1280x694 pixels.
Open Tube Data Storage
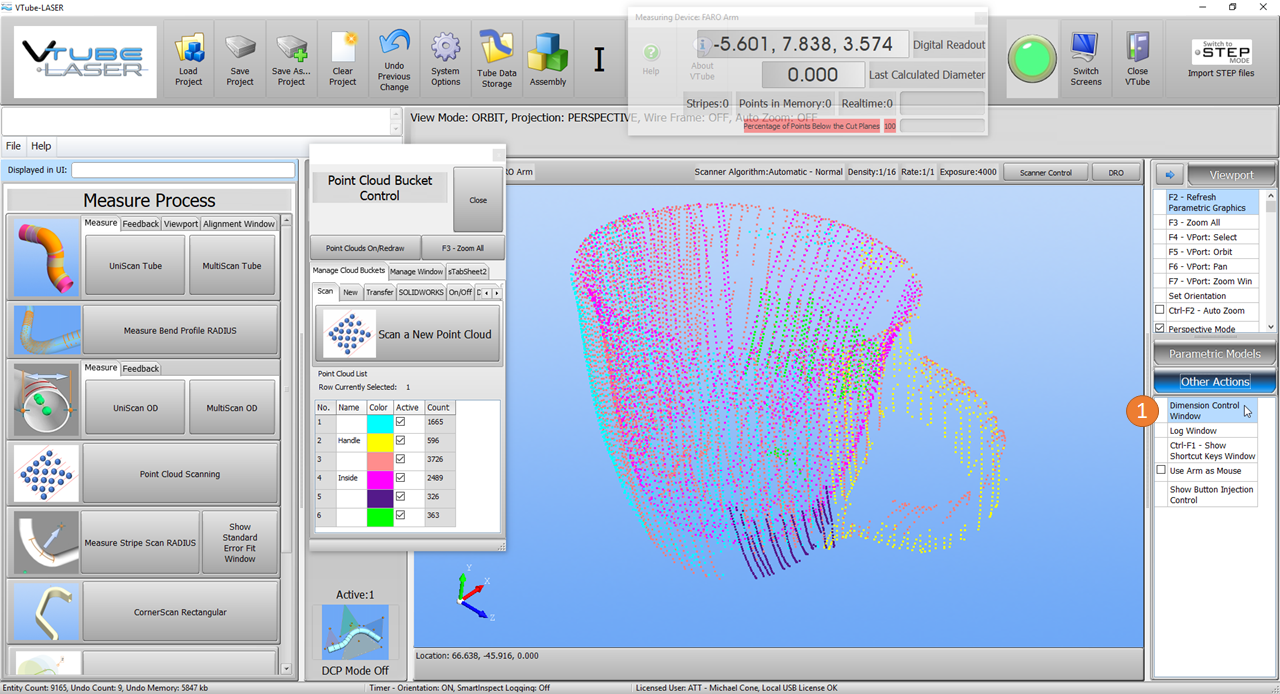496,60
